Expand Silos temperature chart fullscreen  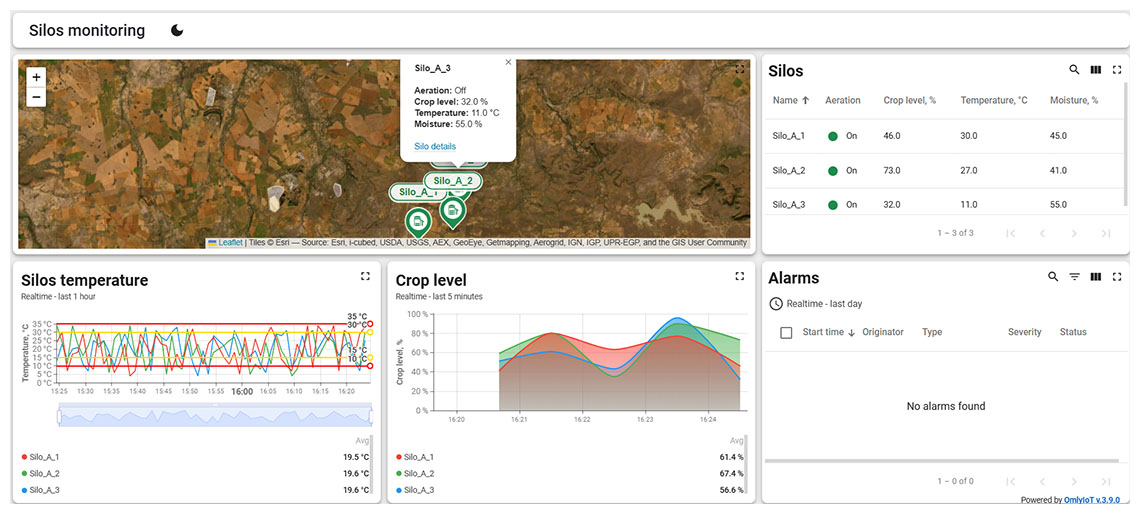(365, 277)
